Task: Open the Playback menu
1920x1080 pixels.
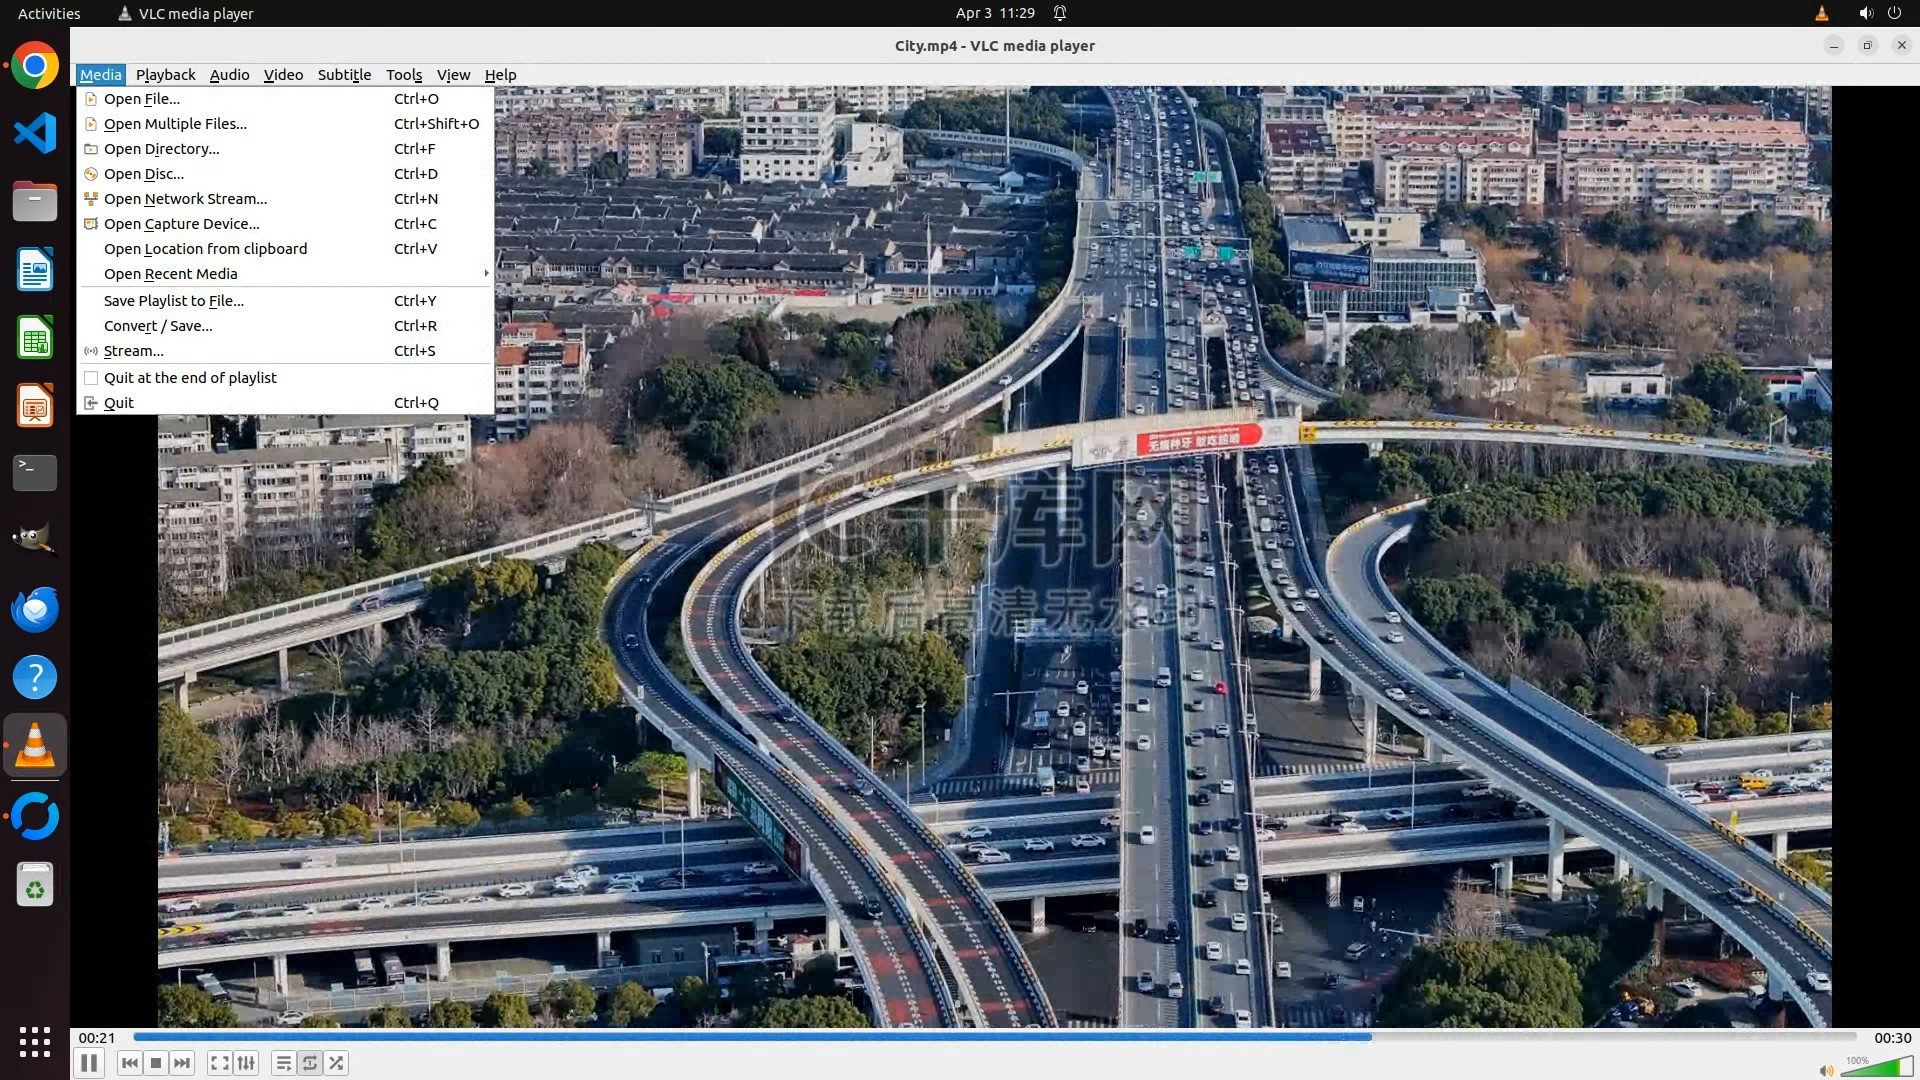Action: [165, 75]
